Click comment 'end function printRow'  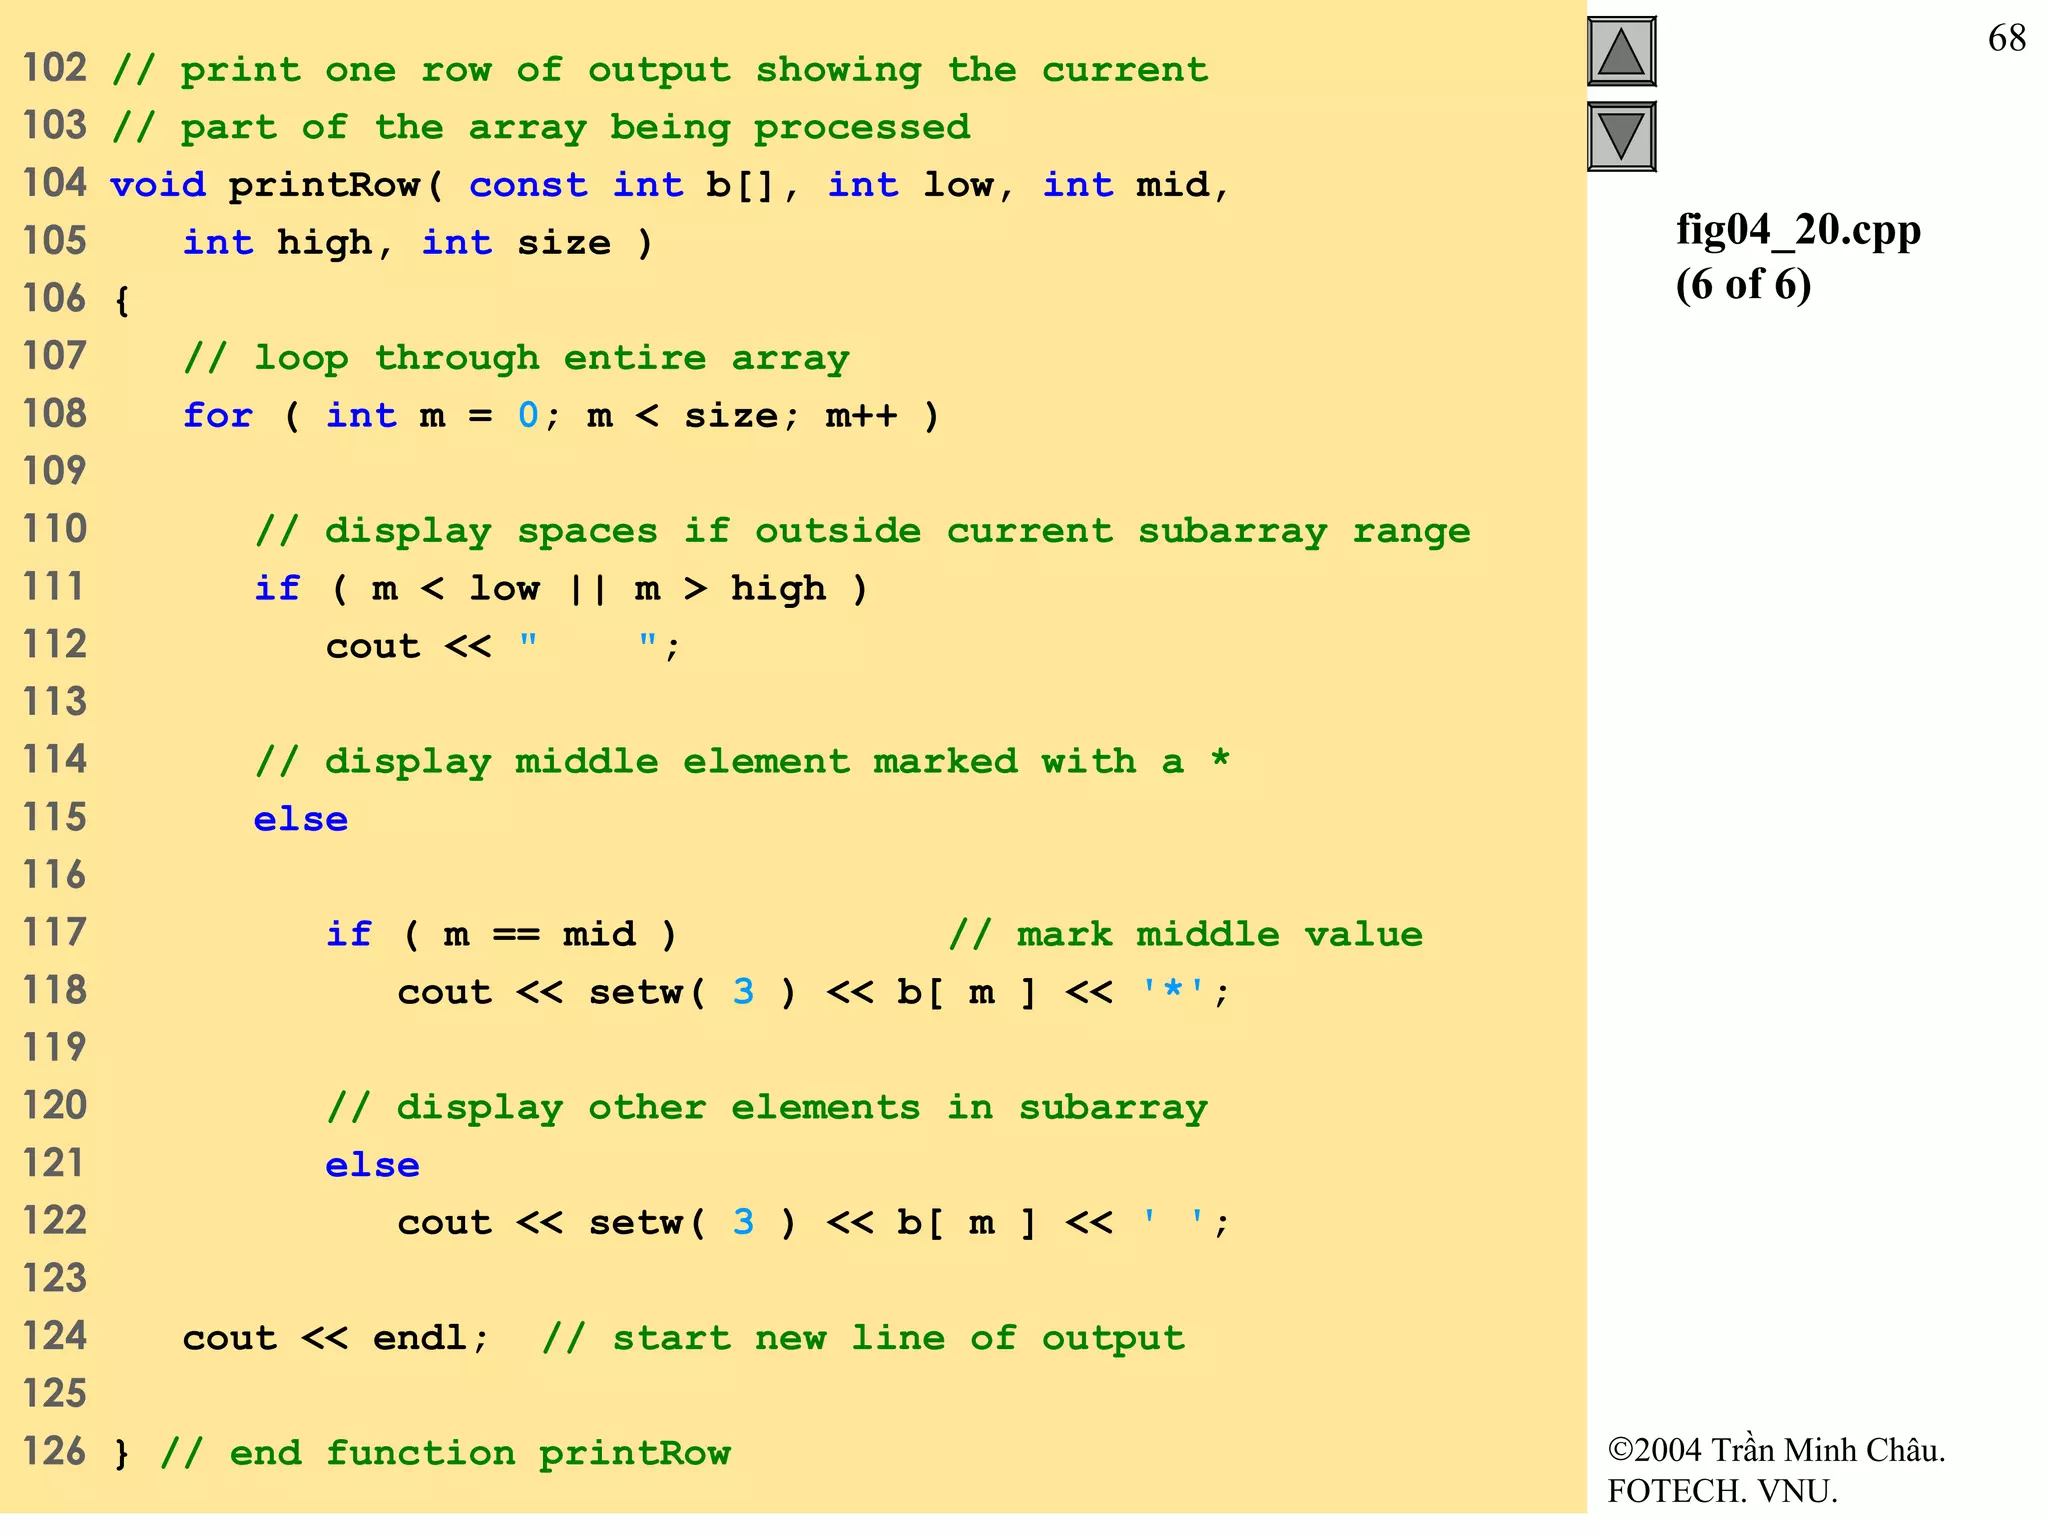[x=446, y=1454]
